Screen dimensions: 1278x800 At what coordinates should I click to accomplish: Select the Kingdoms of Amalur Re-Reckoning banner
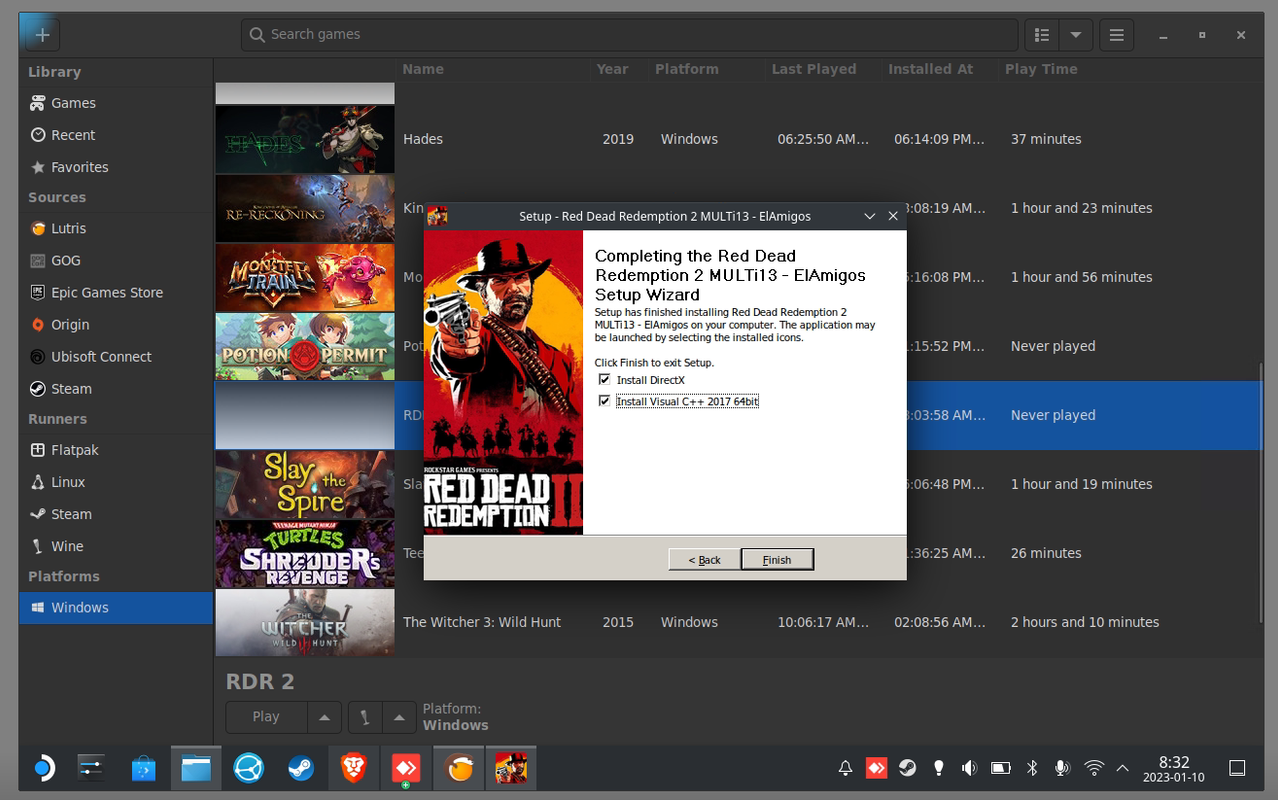coord(305,208)
